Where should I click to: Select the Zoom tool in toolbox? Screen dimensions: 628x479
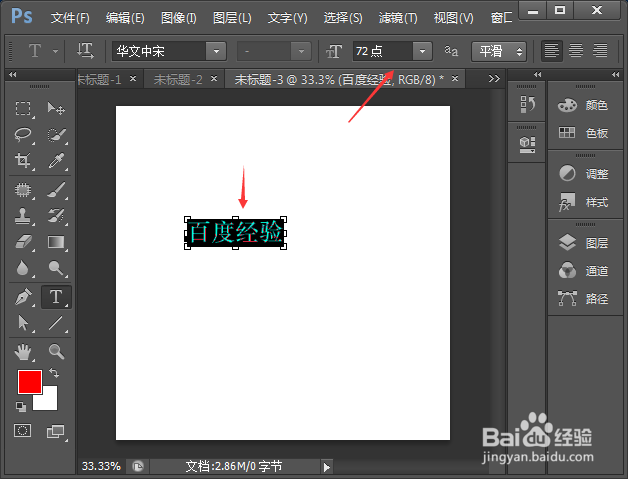tap(56, 351)
